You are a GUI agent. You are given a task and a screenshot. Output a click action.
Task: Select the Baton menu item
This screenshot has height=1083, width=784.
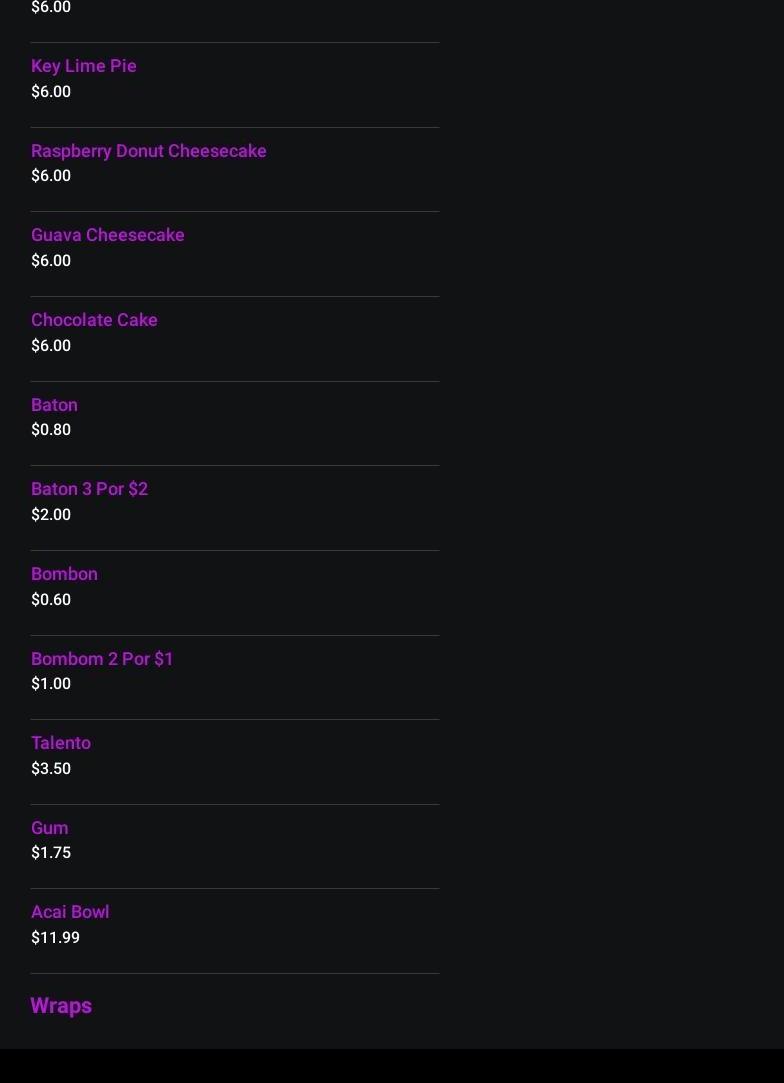54,405
